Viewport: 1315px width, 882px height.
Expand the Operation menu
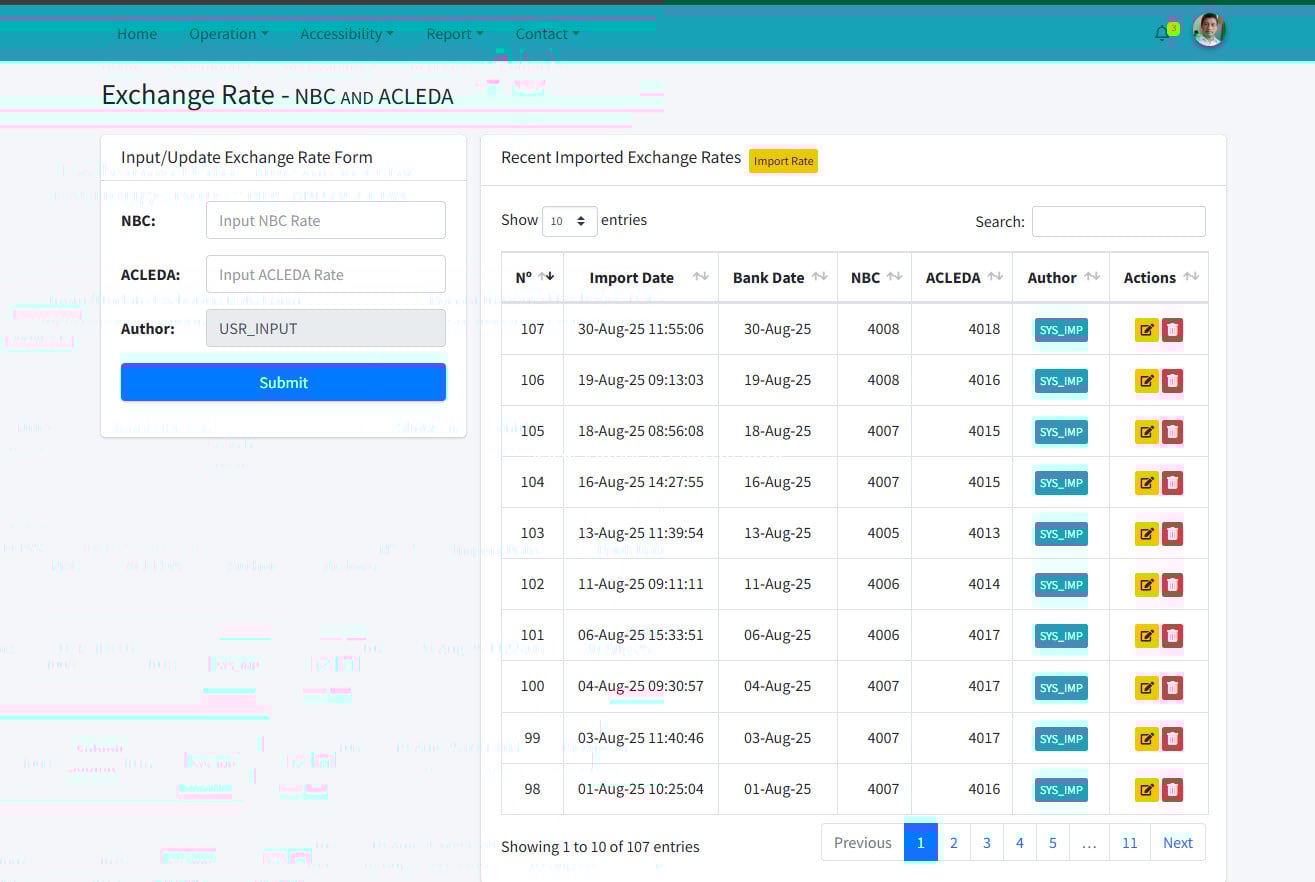[x=228, y=34]
